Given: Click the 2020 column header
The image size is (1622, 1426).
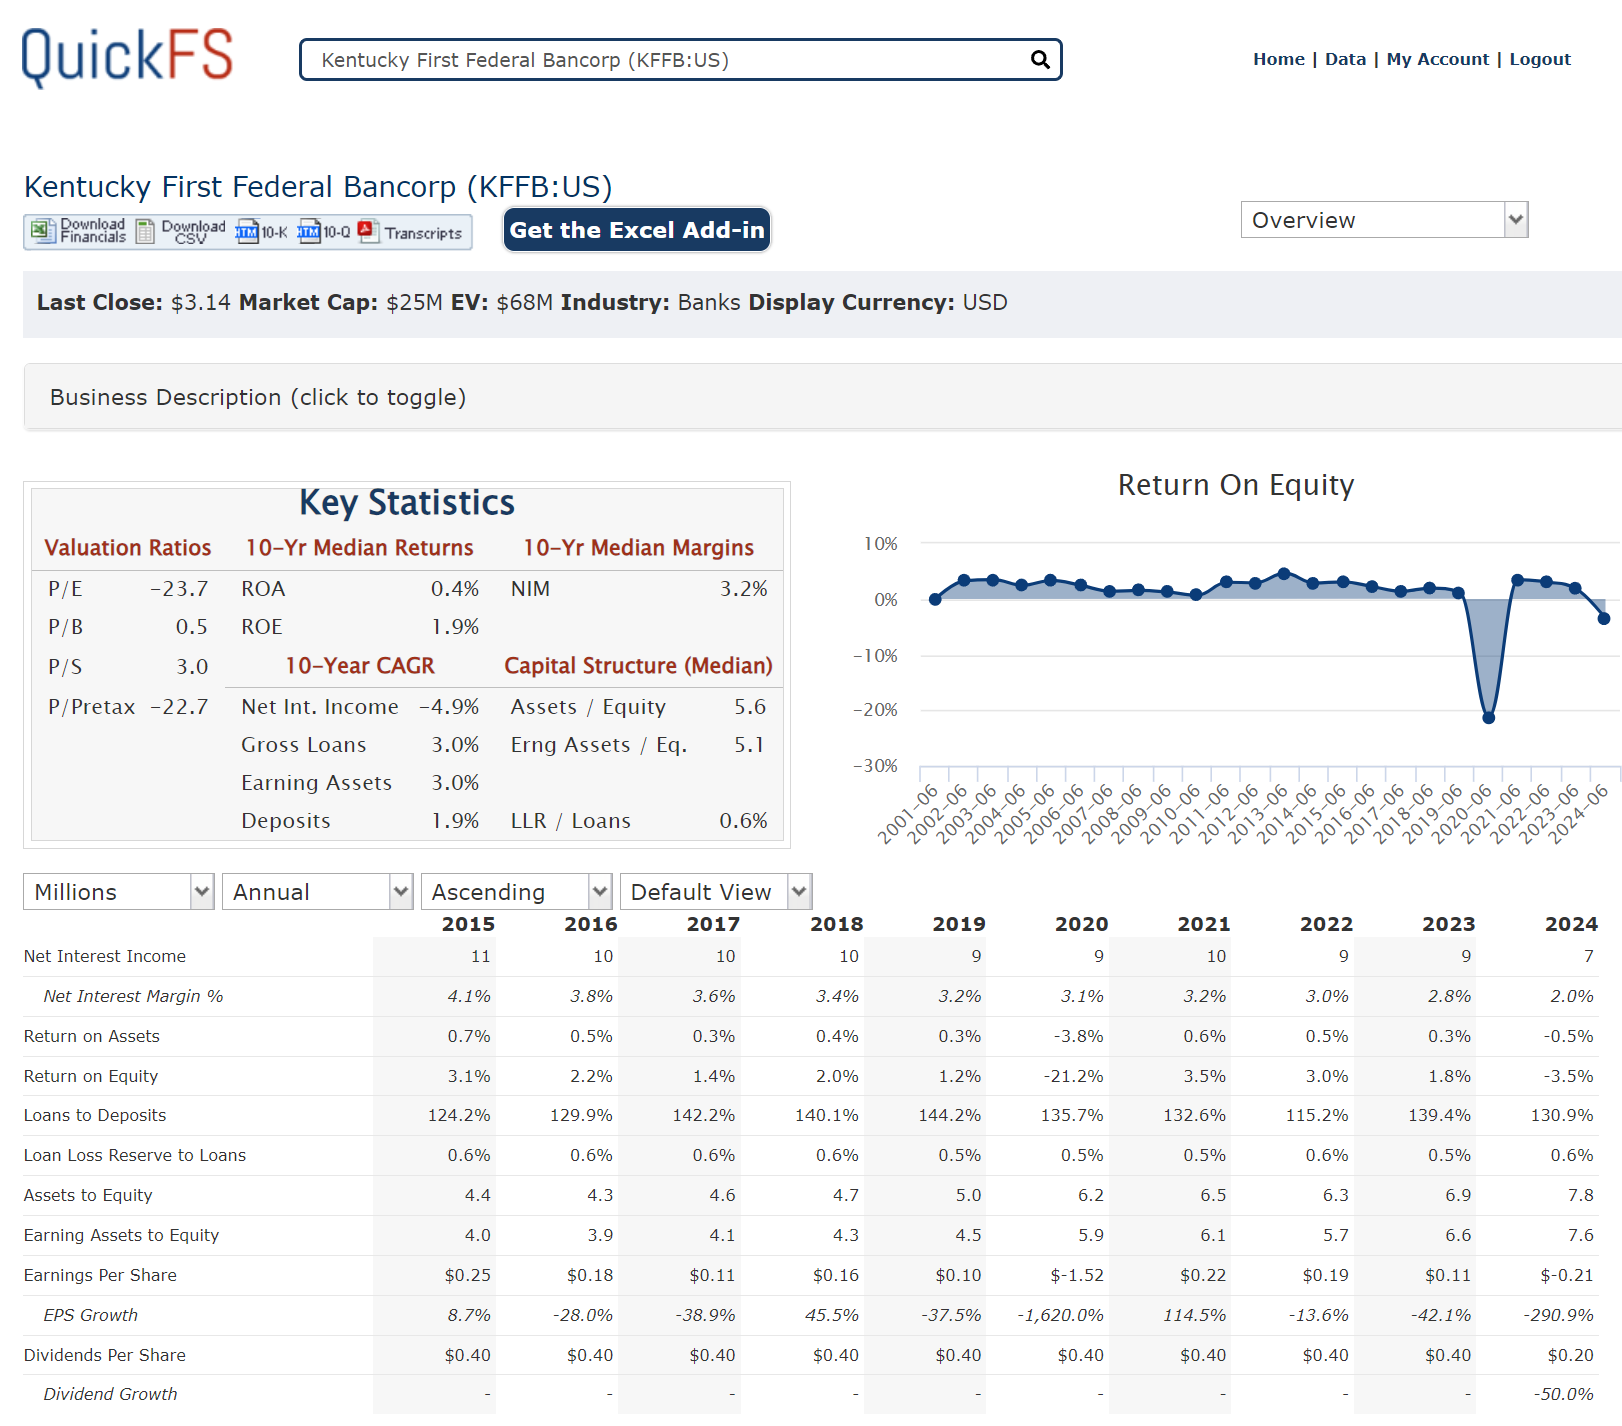Looking at the screenshot, I should (1081, 924).
